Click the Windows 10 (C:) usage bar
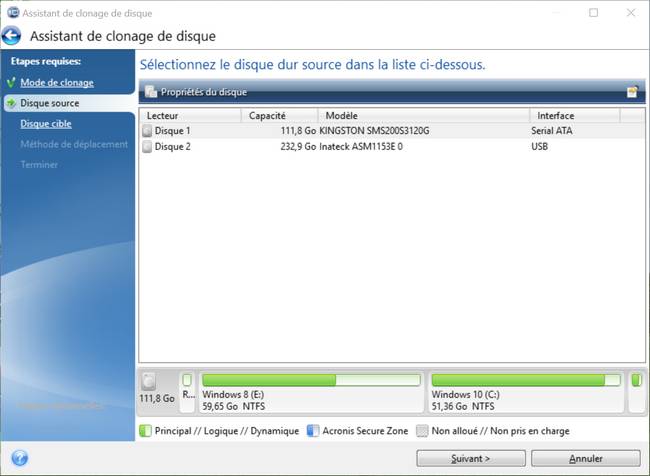The height and width of the screenshot is (476, 650). 526,380
